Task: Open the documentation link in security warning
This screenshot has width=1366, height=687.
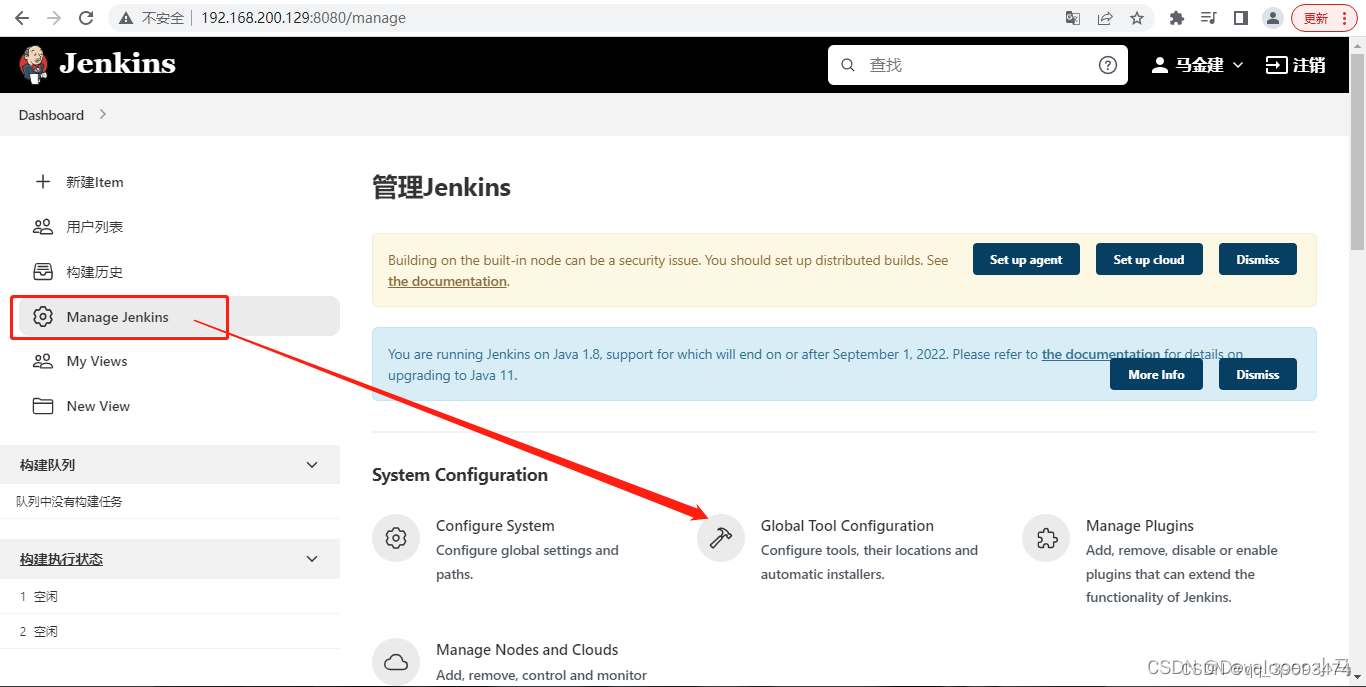Action: tap(447, 281)
